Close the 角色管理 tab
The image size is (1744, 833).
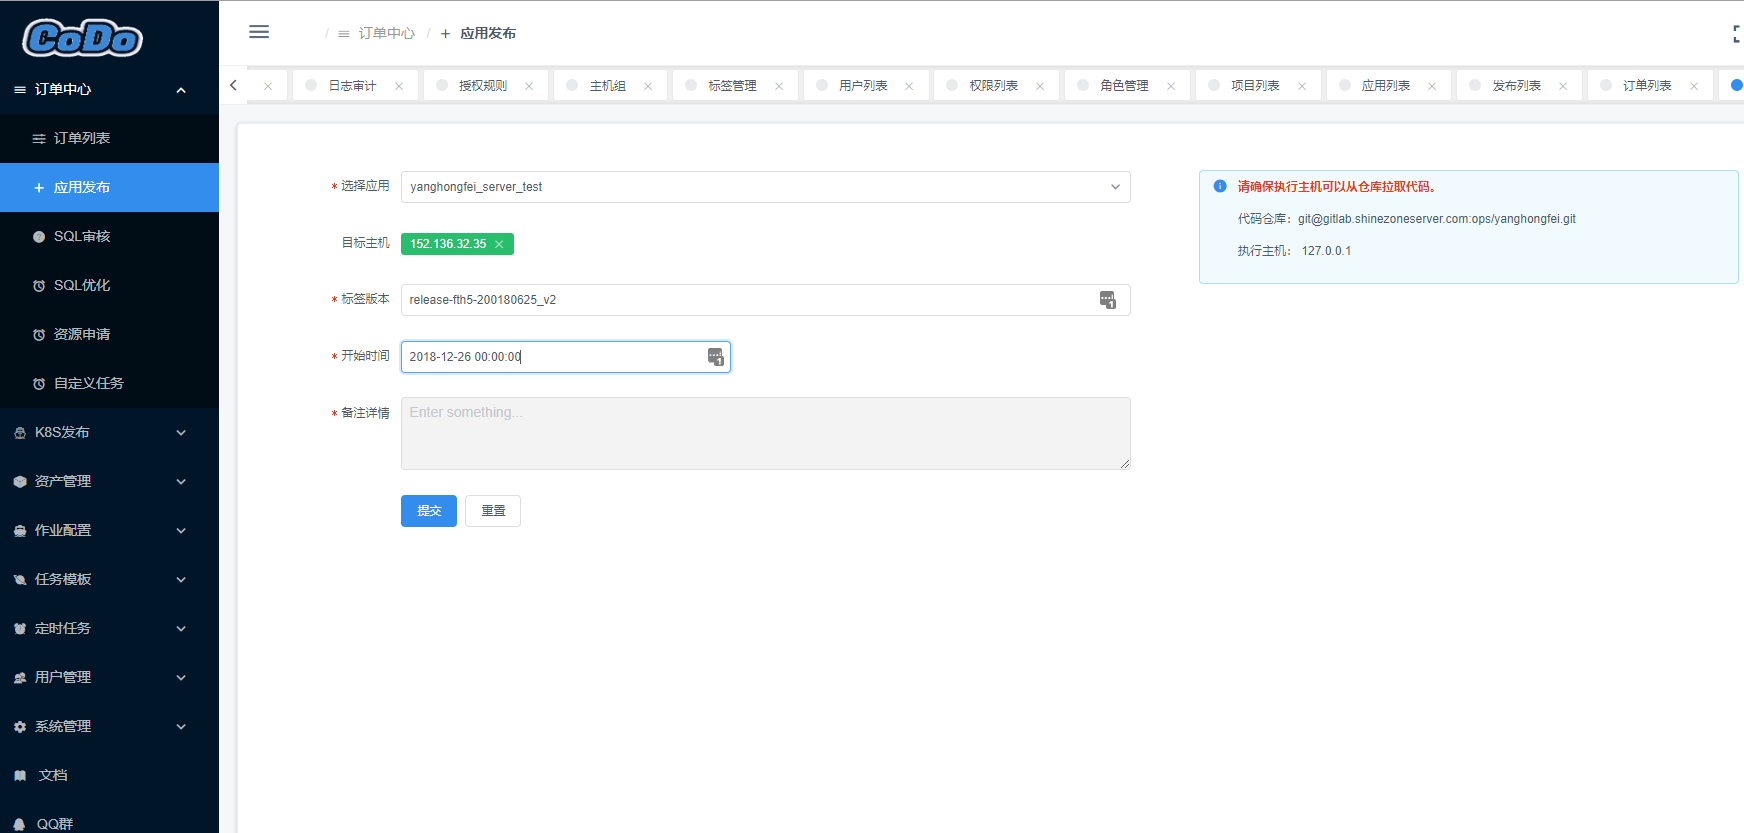[1171, 86]
